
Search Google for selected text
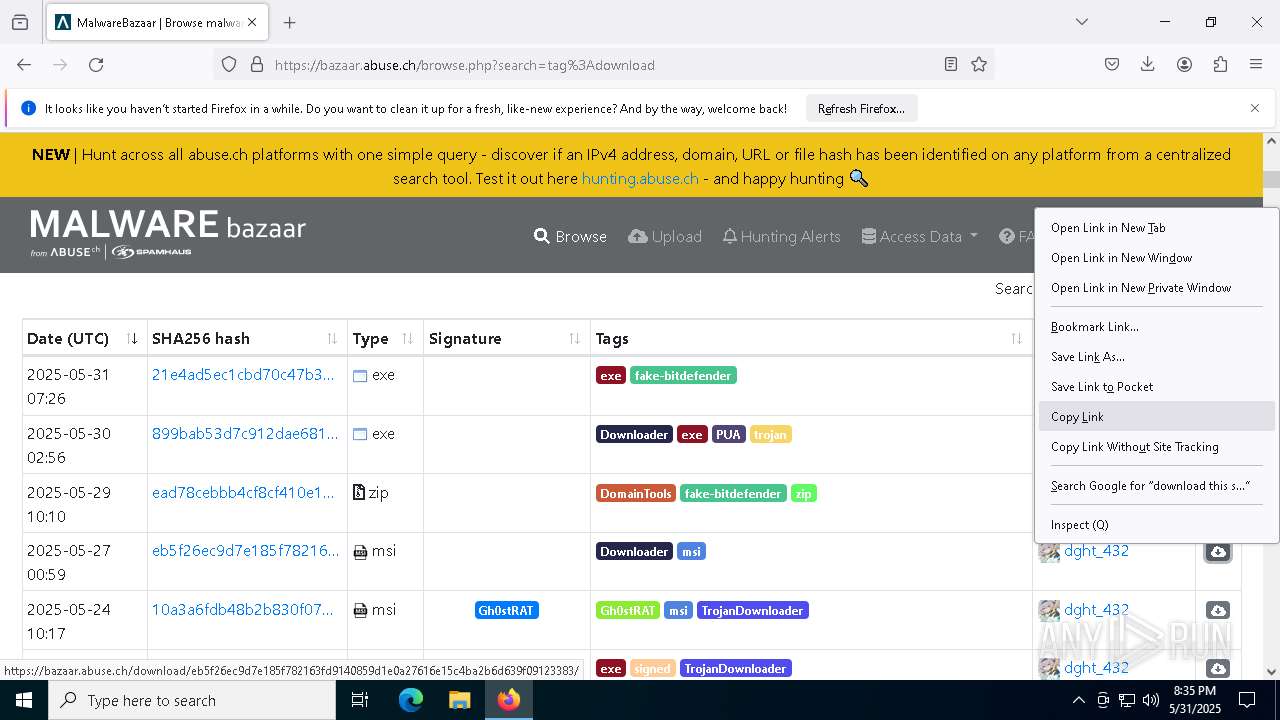[1157, 486]
